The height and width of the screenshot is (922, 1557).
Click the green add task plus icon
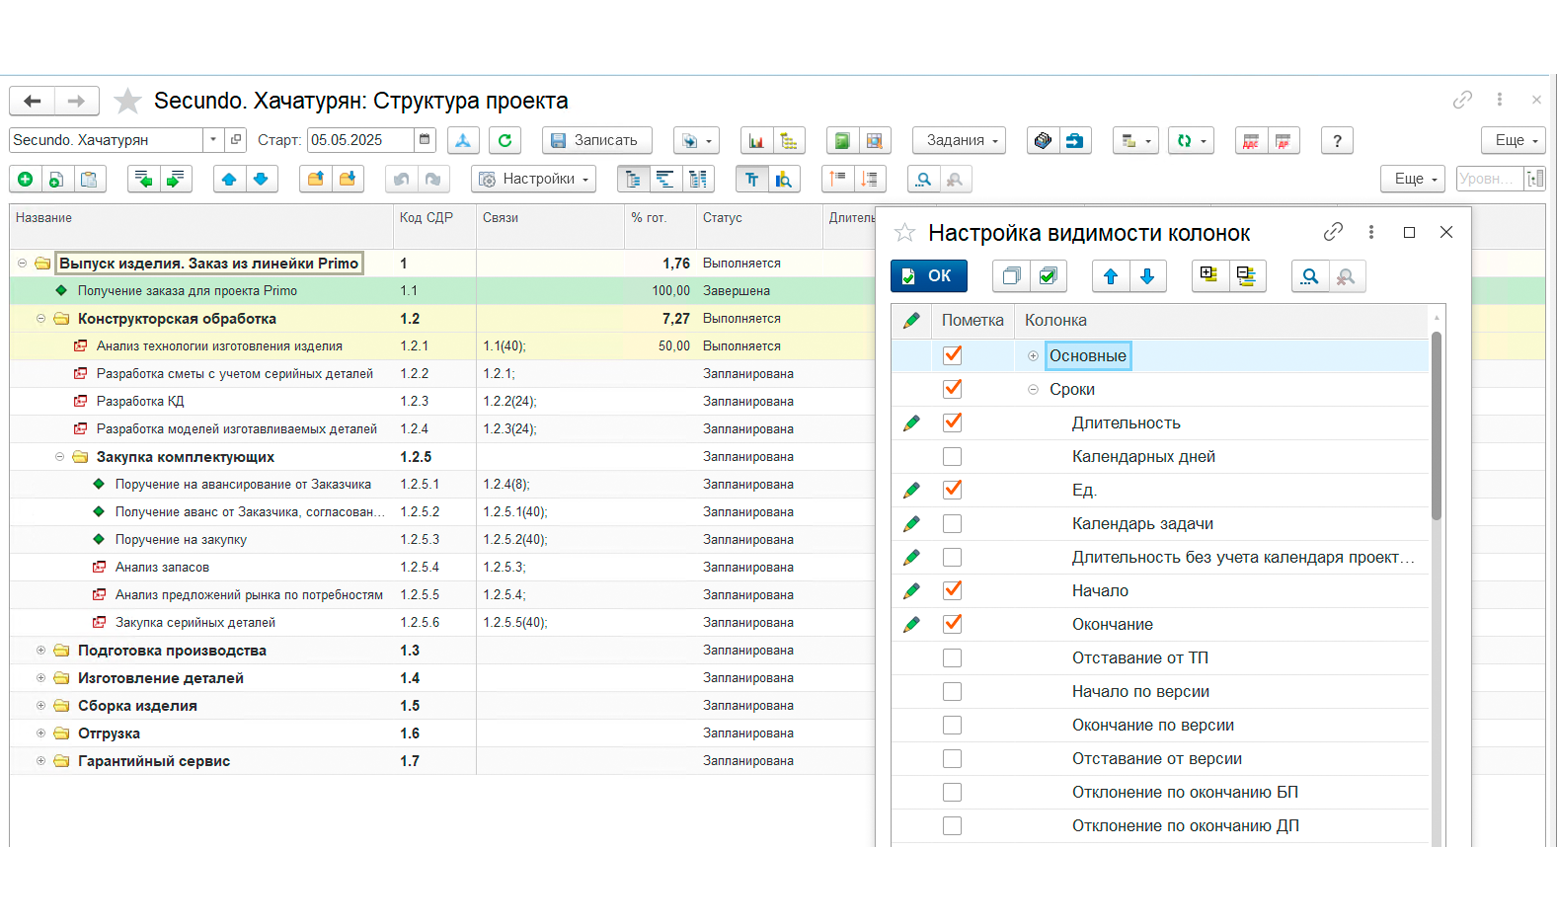point(25,179)
